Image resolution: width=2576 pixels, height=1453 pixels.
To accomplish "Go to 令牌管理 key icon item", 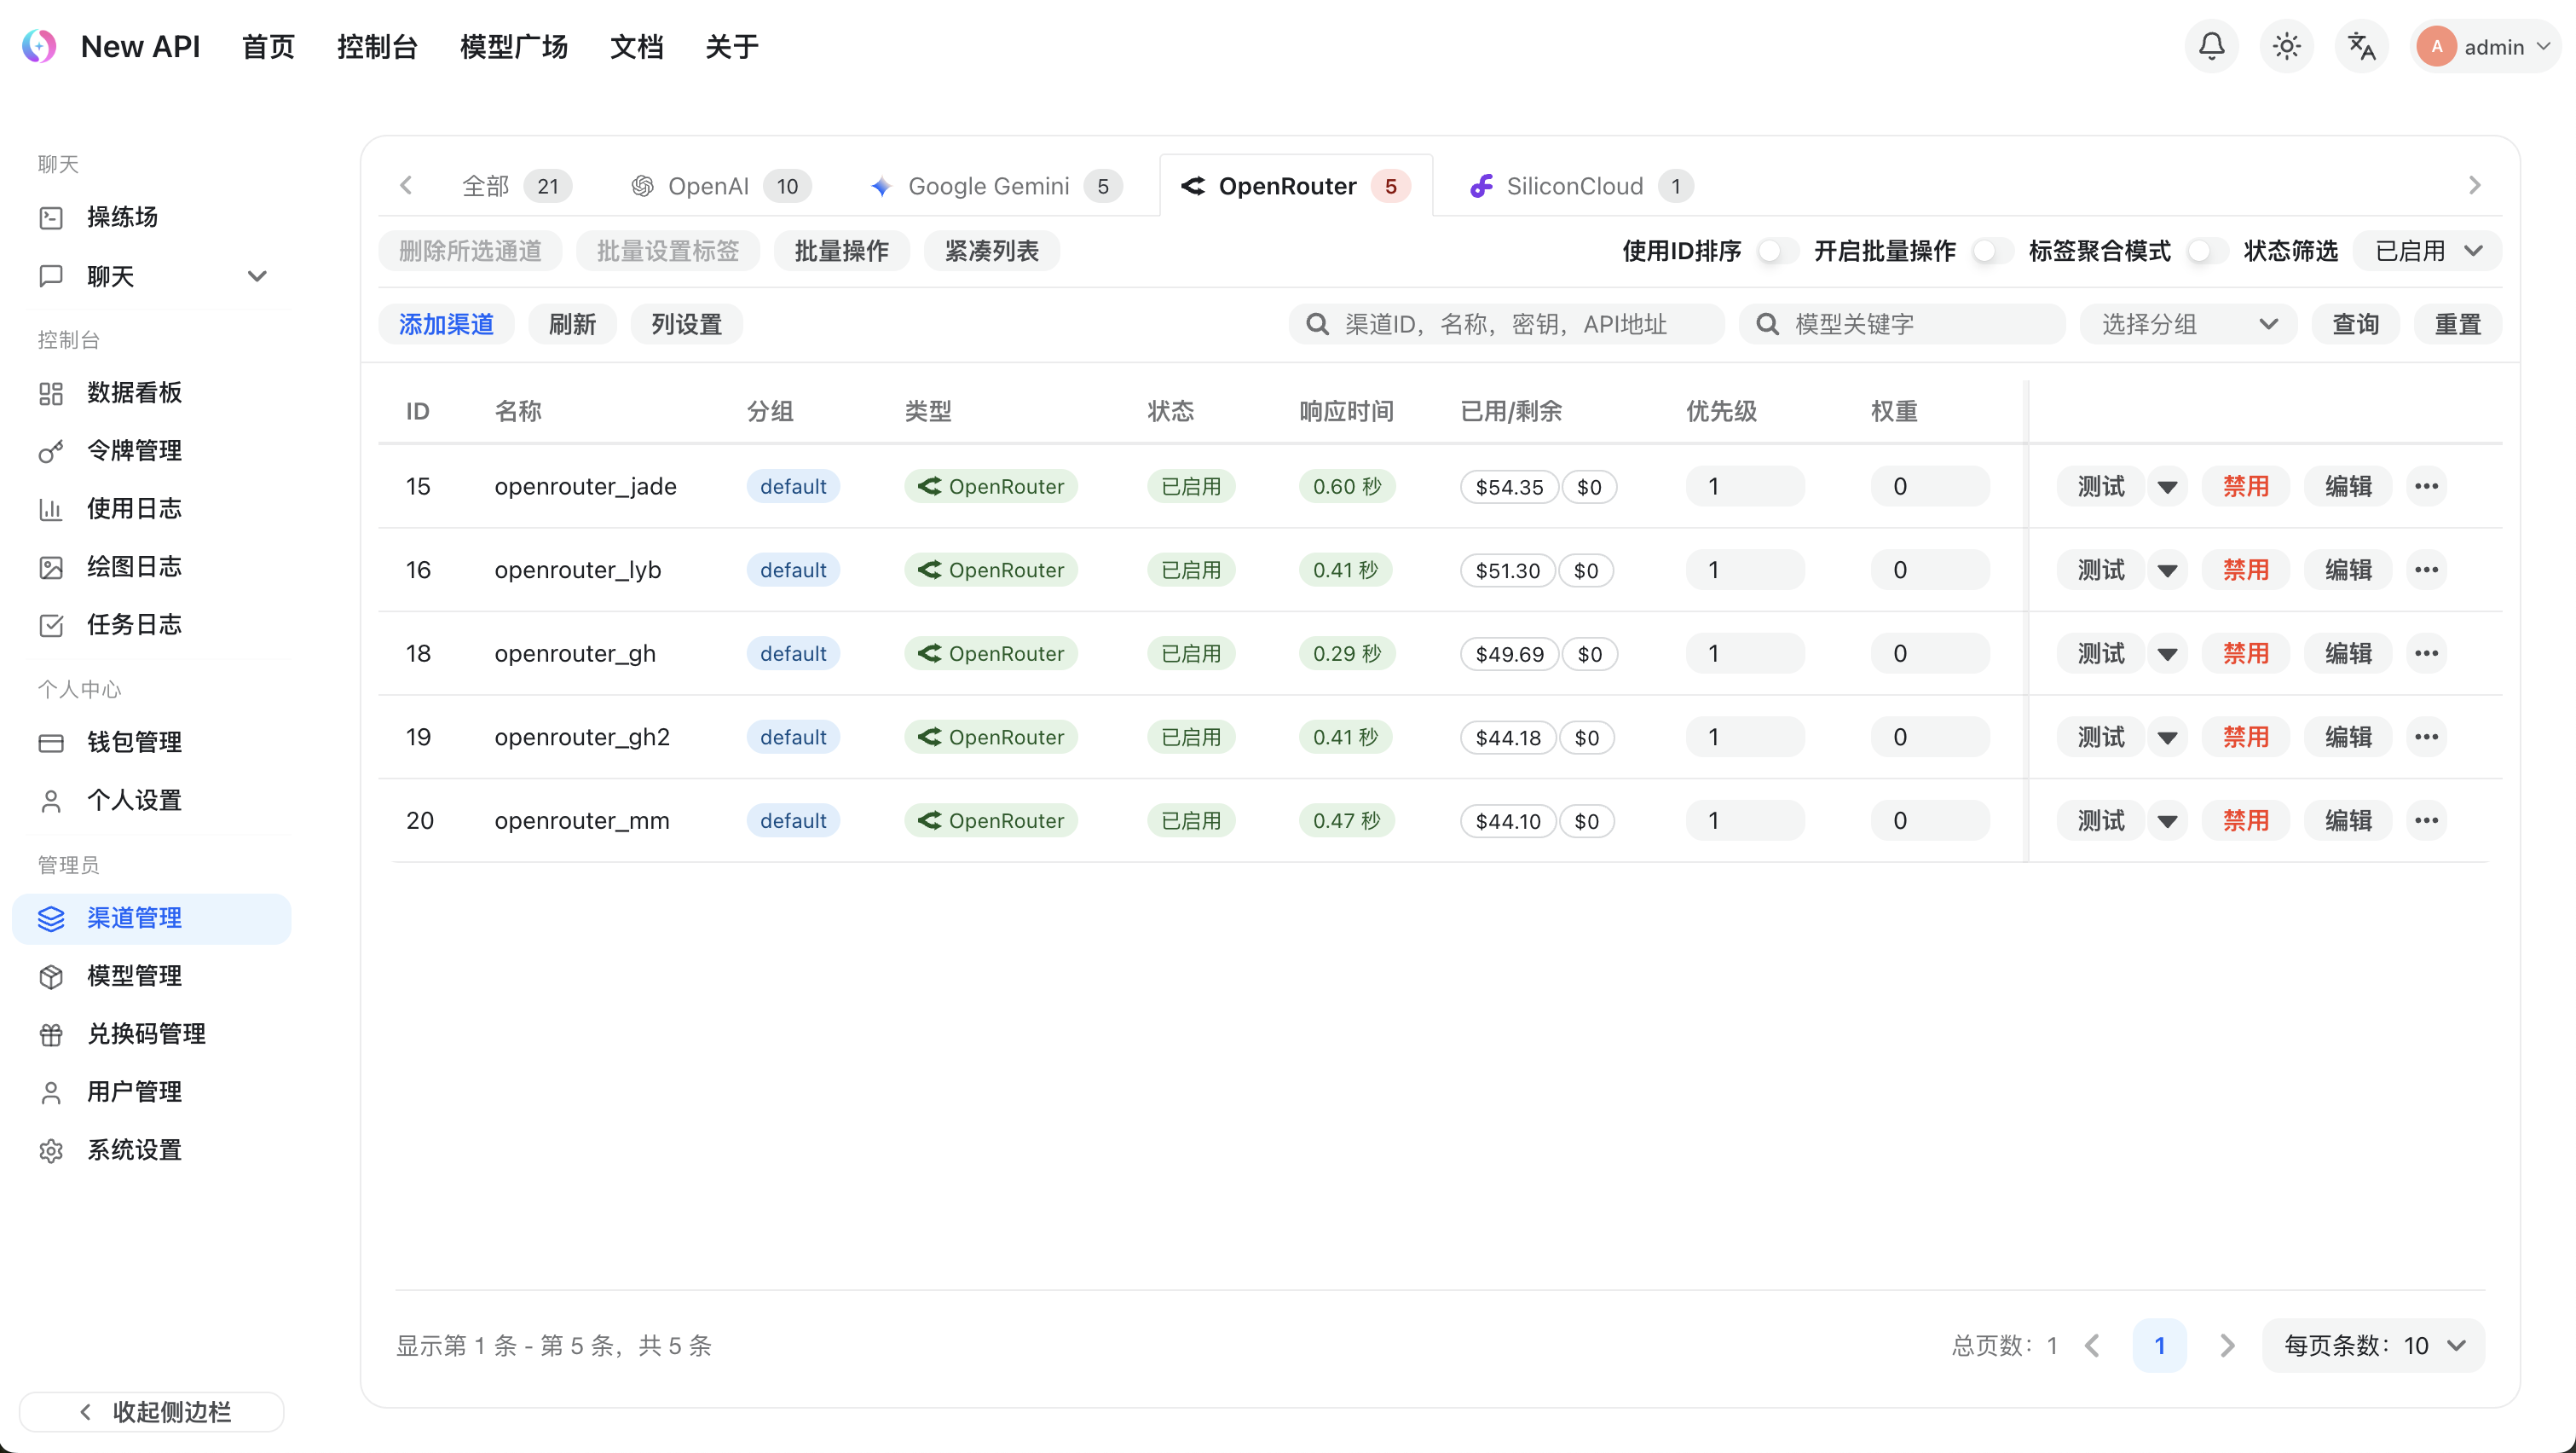I will (51, 451).
